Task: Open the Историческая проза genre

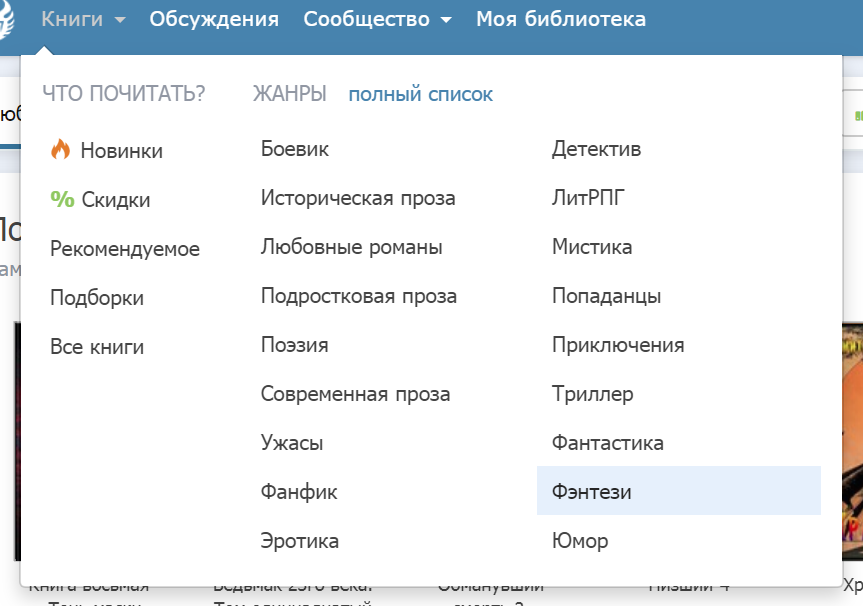Action: pos(358,198)
